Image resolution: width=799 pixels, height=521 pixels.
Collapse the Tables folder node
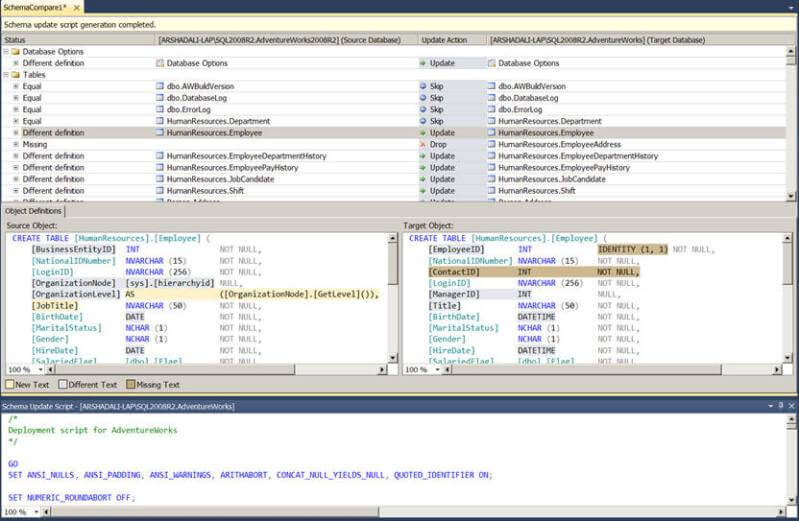pyautogui.click(x=6, y=75)
